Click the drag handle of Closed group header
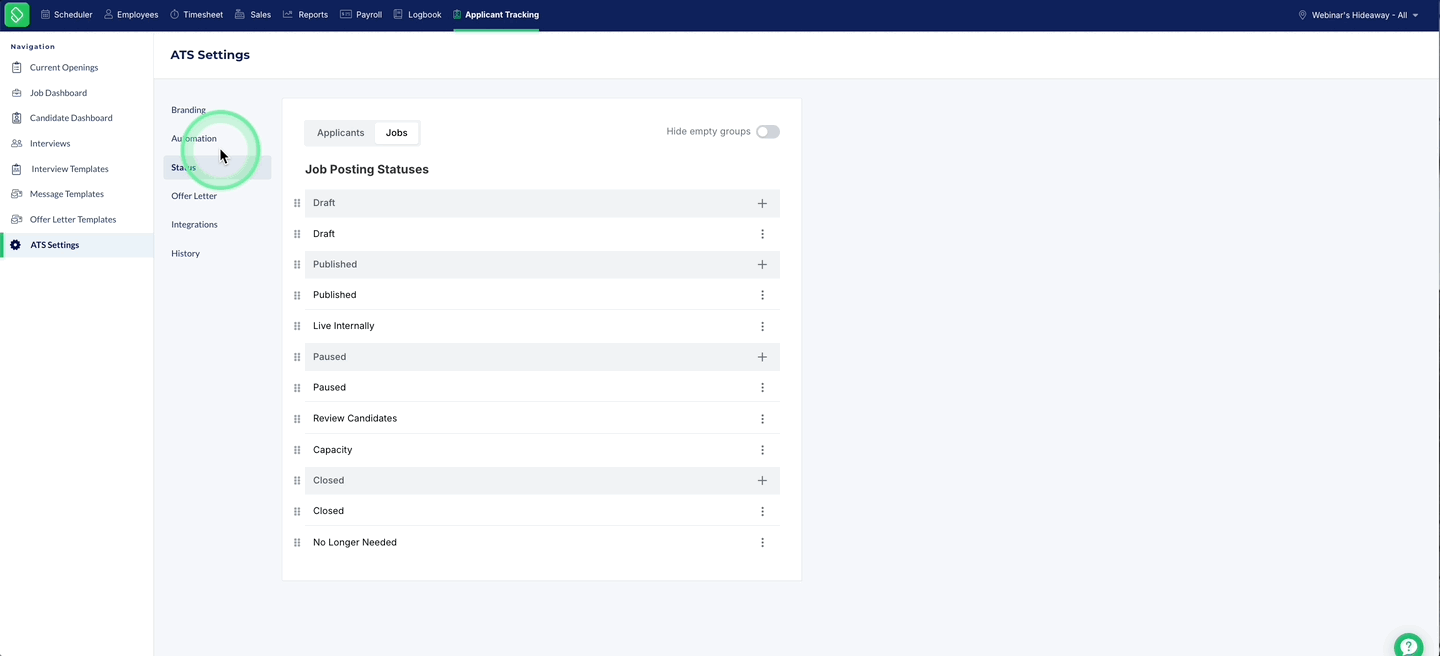 (297, 481)
